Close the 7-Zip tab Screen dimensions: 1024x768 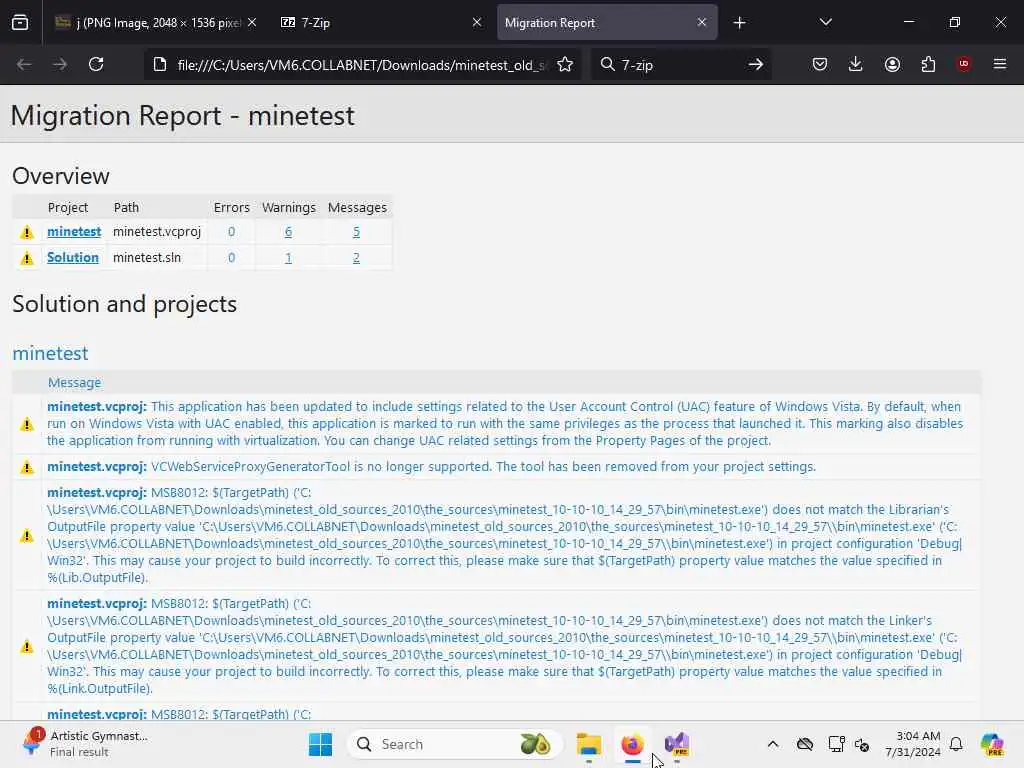477,23
